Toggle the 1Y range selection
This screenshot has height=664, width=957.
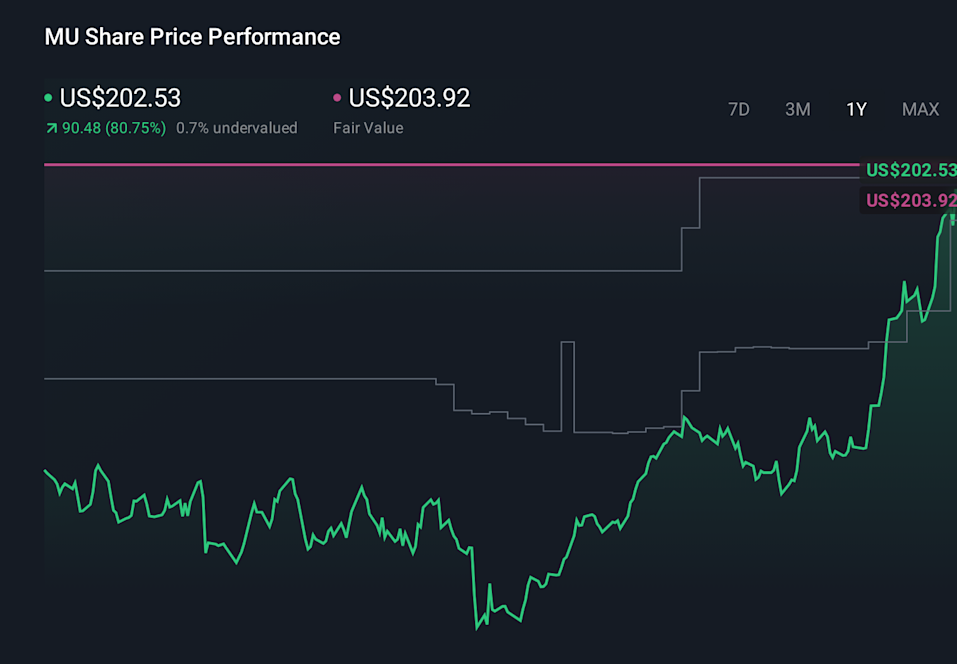coord(855,109)
